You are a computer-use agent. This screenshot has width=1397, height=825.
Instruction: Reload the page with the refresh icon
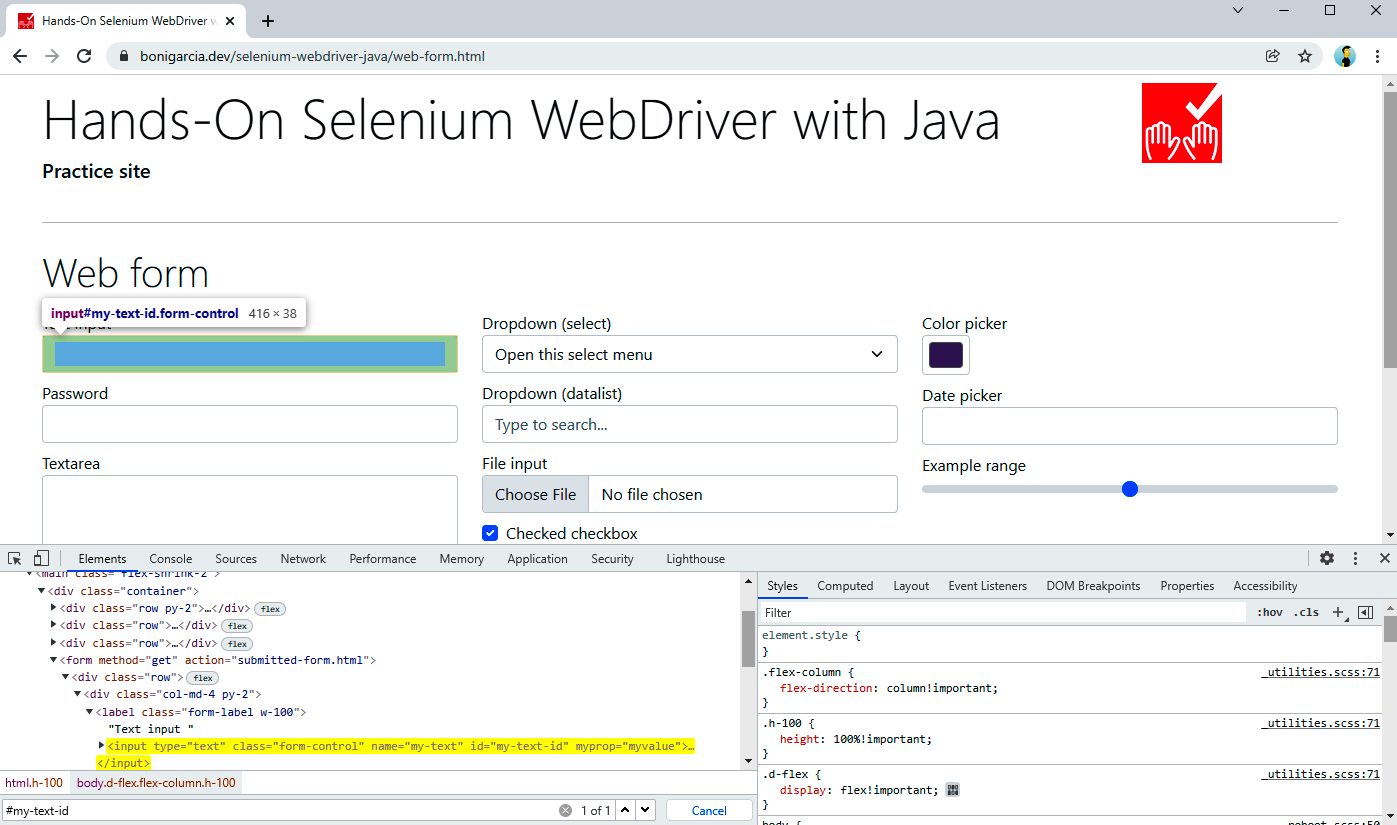[x=84, y=56]
